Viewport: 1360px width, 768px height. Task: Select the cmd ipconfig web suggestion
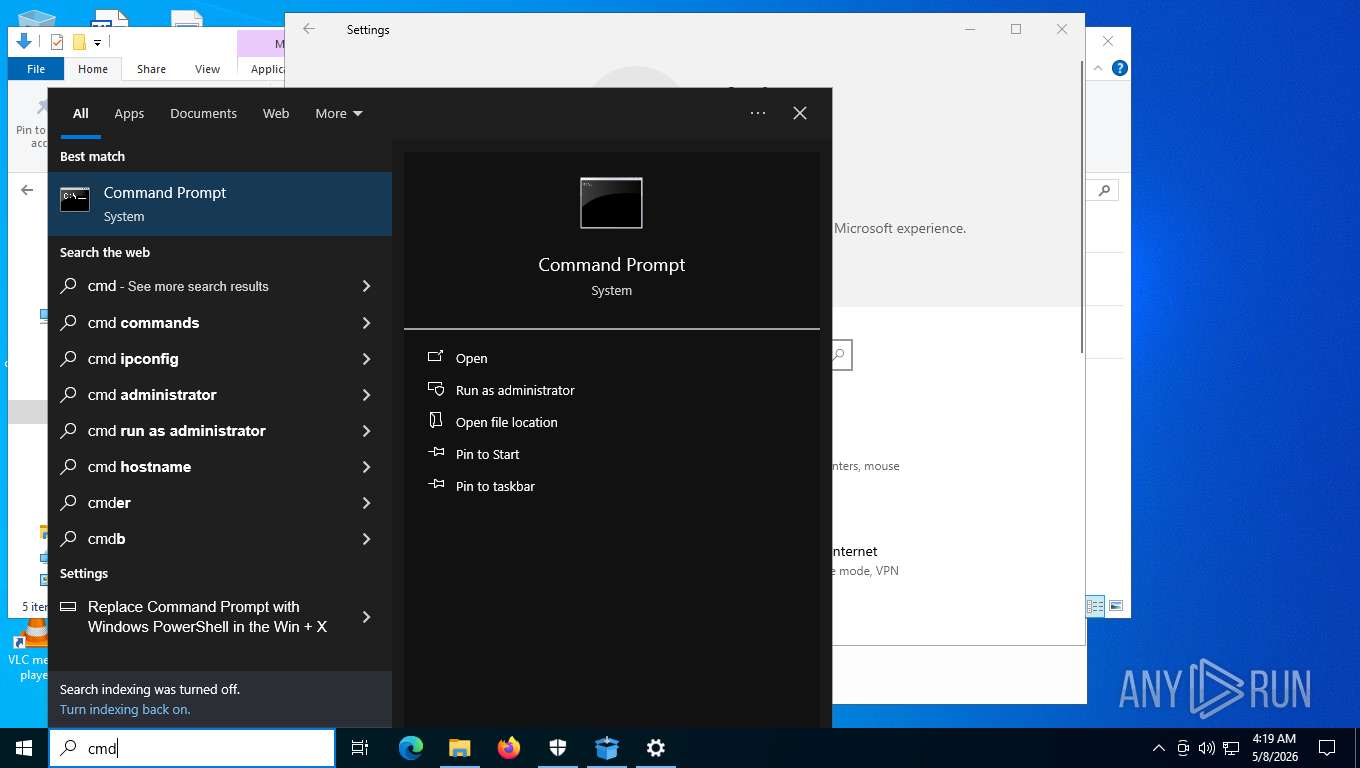click(220, 359)
